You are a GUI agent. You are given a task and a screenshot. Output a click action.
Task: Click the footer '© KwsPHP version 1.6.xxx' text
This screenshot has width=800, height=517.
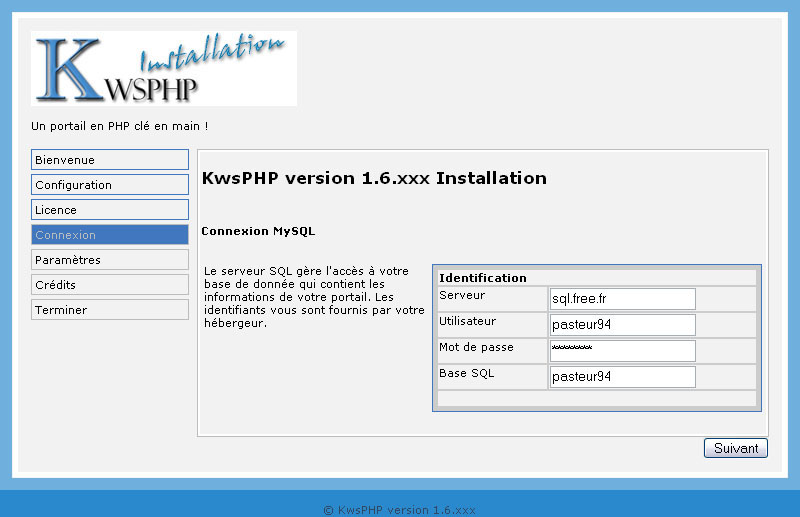pyautogui.click(x=399, y=510)
